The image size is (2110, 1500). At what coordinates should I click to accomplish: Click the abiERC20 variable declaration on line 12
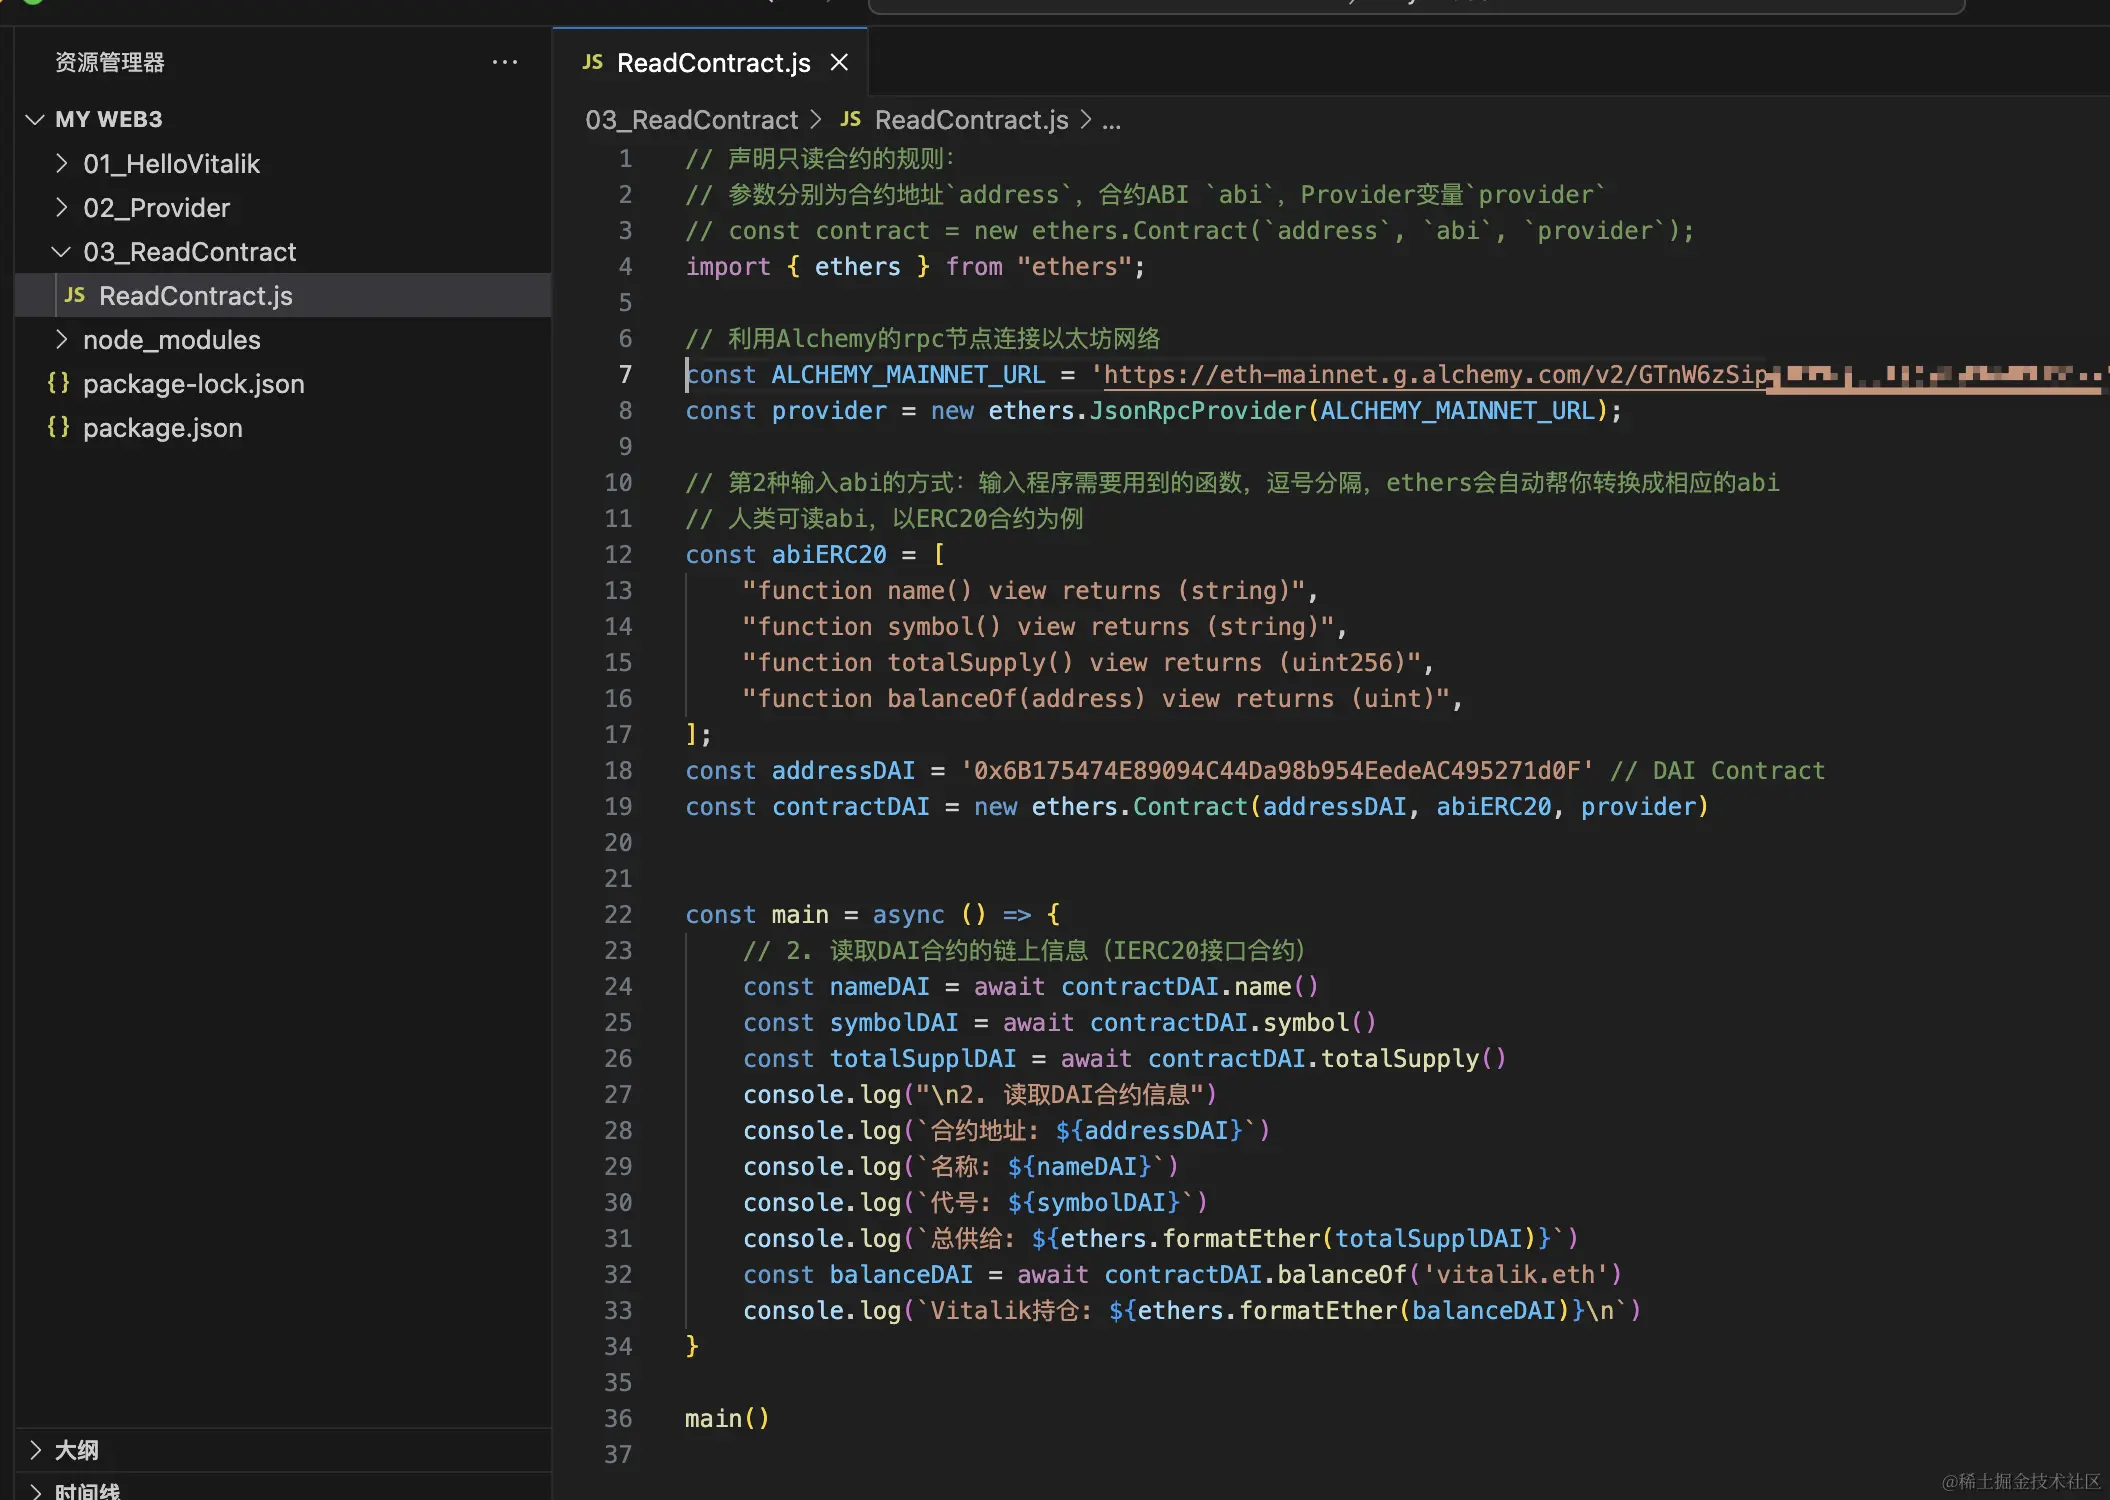[829, 555]
